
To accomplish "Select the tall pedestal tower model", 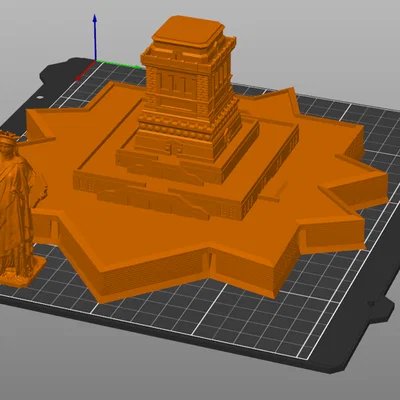I will 188,90.
